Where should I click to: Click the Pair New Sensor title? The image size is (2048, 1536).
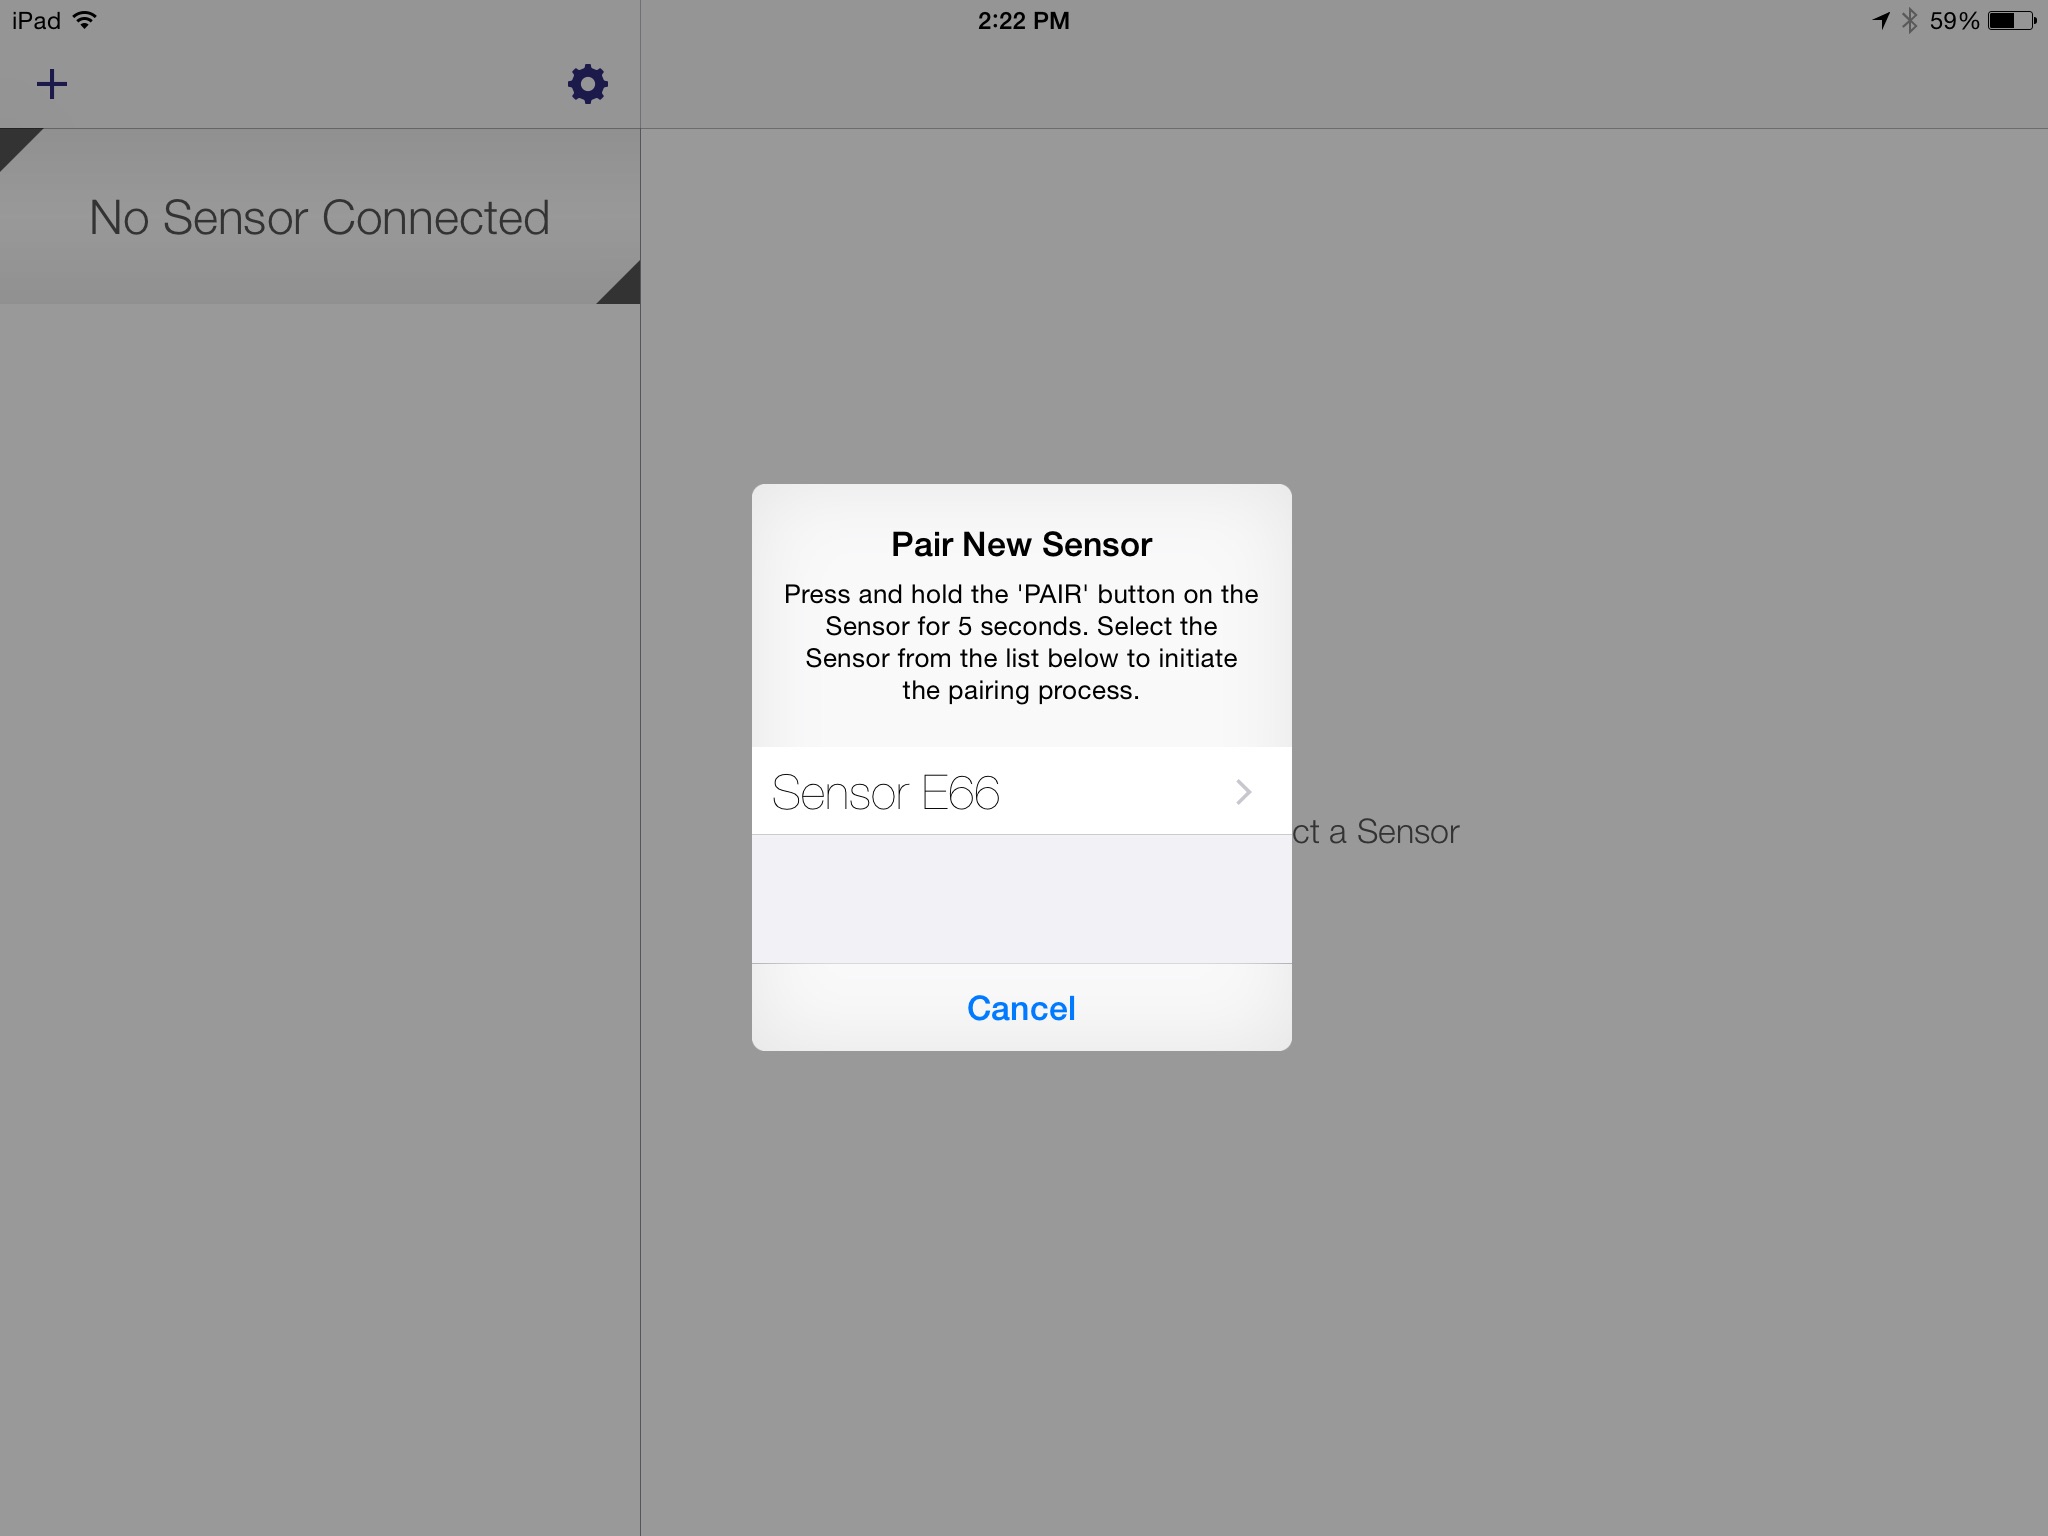[x=1021, y=544]
